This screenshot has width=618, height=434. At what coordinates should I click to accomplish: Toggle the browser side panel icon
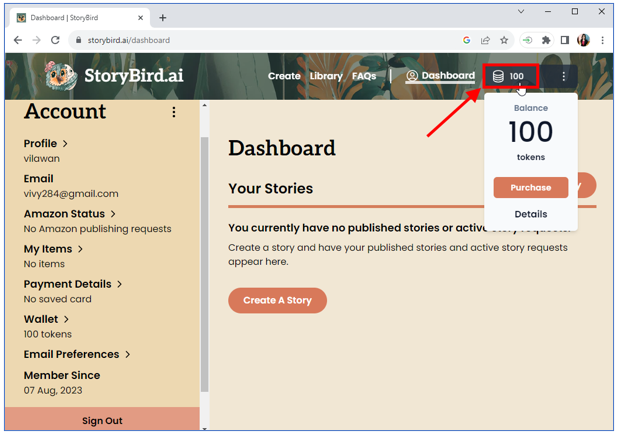[565, 40]
